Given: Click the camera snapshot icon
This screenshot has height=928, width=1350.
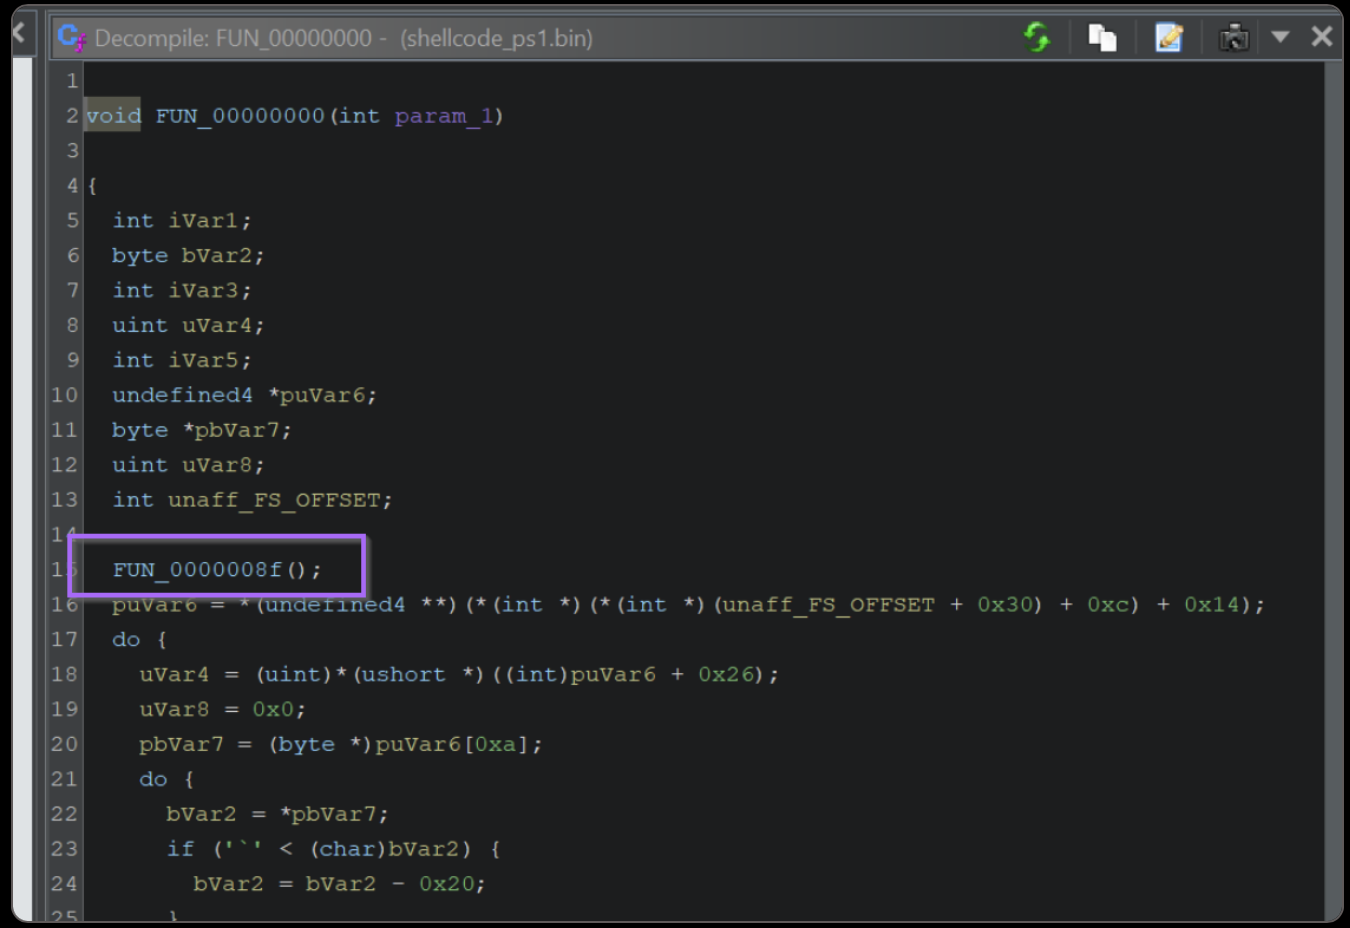Looking at the screenshot, I should click(1233, 38).
